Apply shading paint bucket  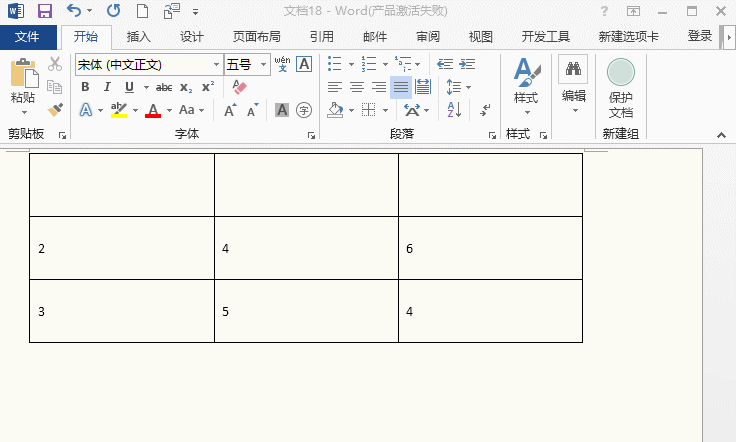click(x=335, y=110)
